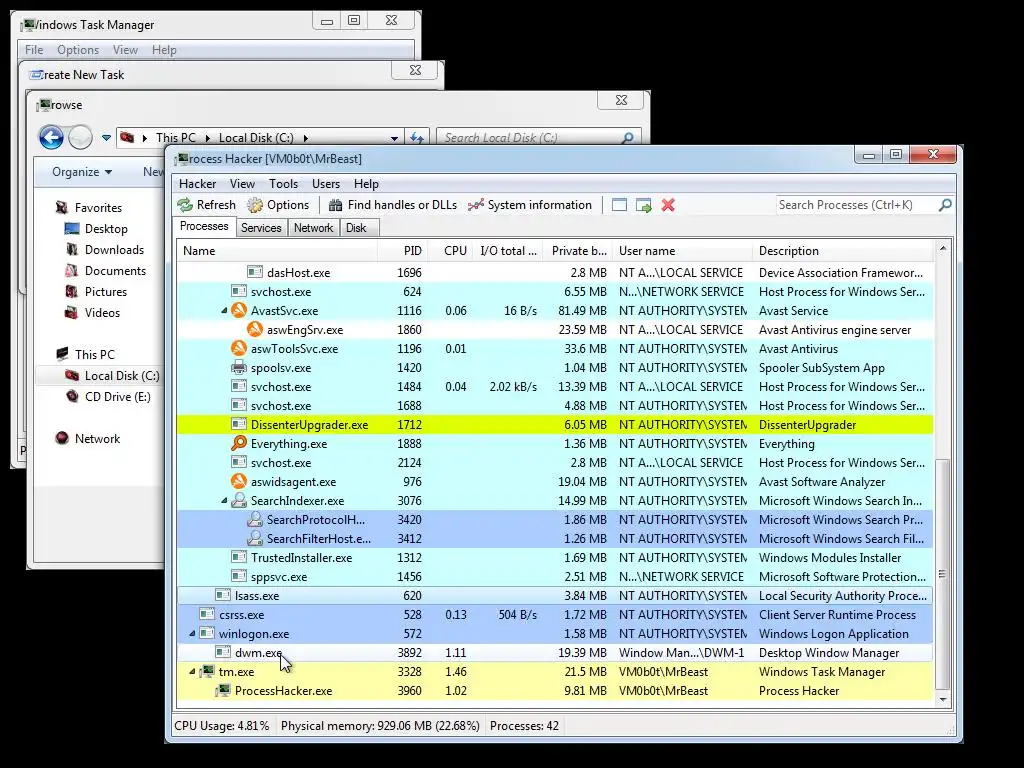Screen dimensions: 1024x768
Task: Open Options with the gear icon
Action: (278, 205)
